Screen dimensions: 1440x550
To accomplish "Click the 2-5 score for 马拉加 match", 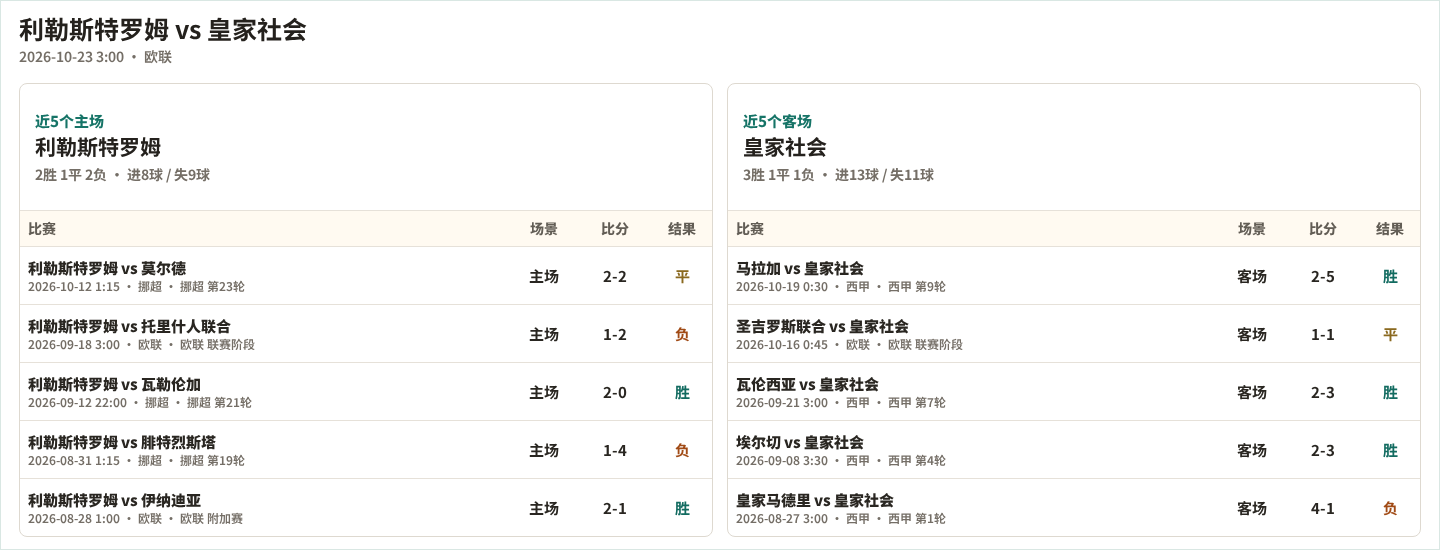I will pyautogui.click(x=1323, y=276).
